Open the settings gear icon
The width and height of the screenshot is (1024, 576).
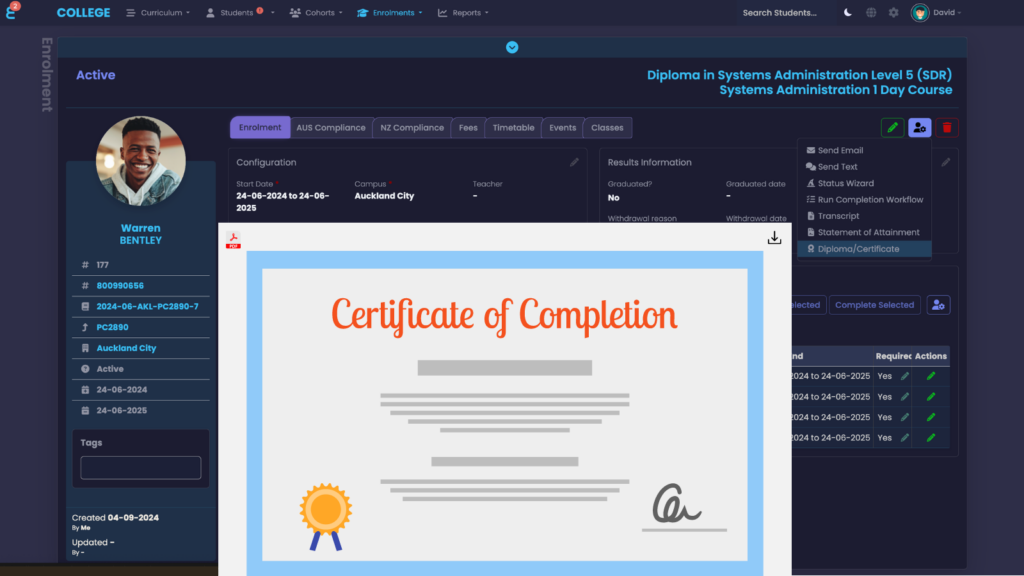[893, 13]
